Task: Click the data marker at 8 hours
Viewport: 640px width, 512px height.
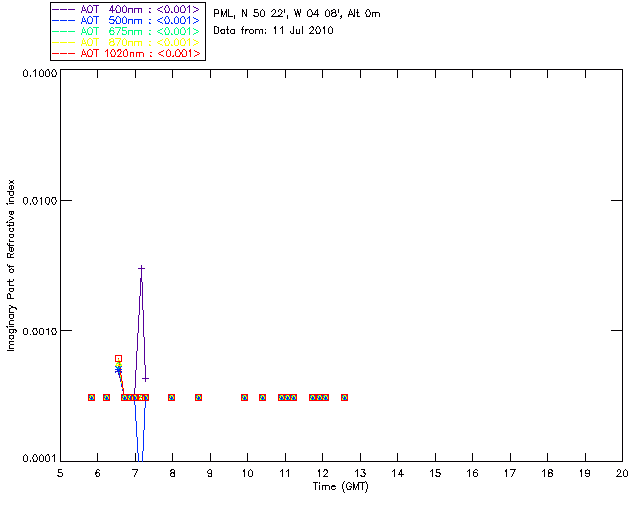Action: coord(171,397)
